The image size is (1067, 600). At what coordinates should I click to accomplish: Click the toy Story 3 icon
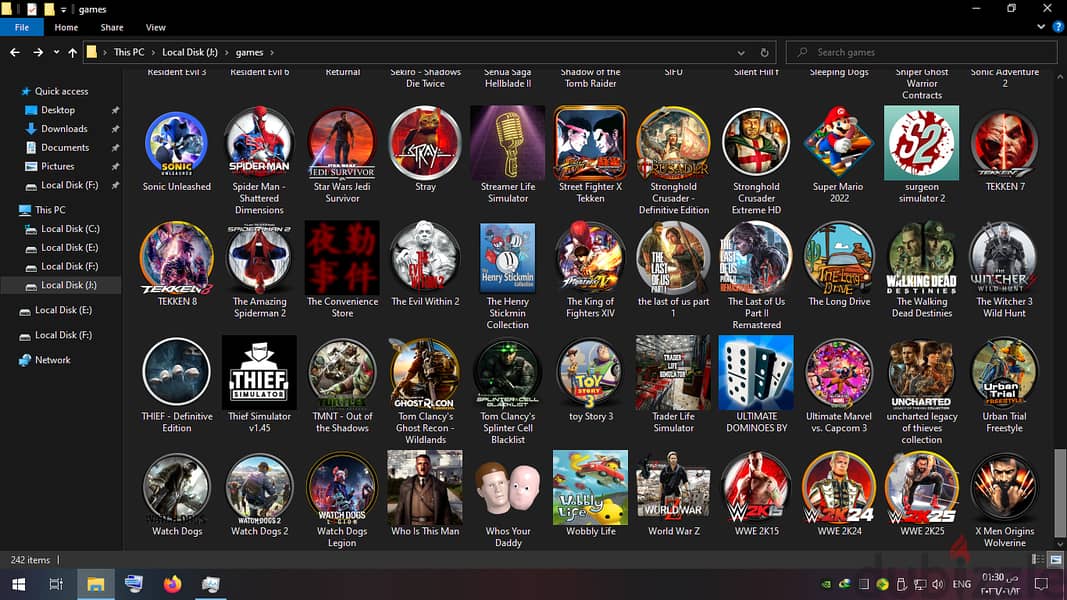(591, 373)
